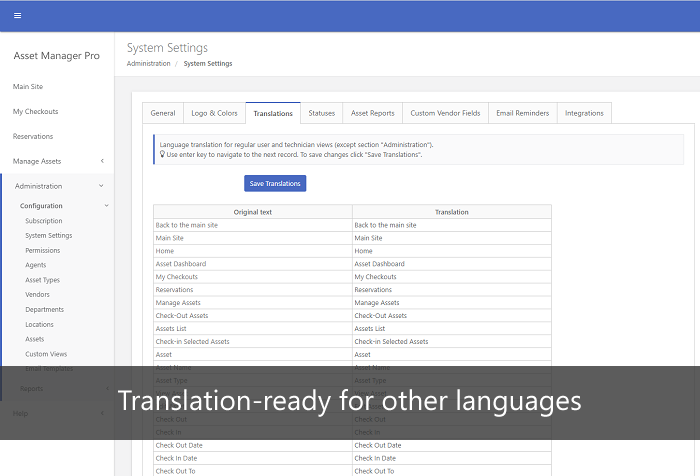The height and width of the screenshot is (476, 700).
Task: Edit the My Checkouts translation field
Action: (x=452, y=277)
